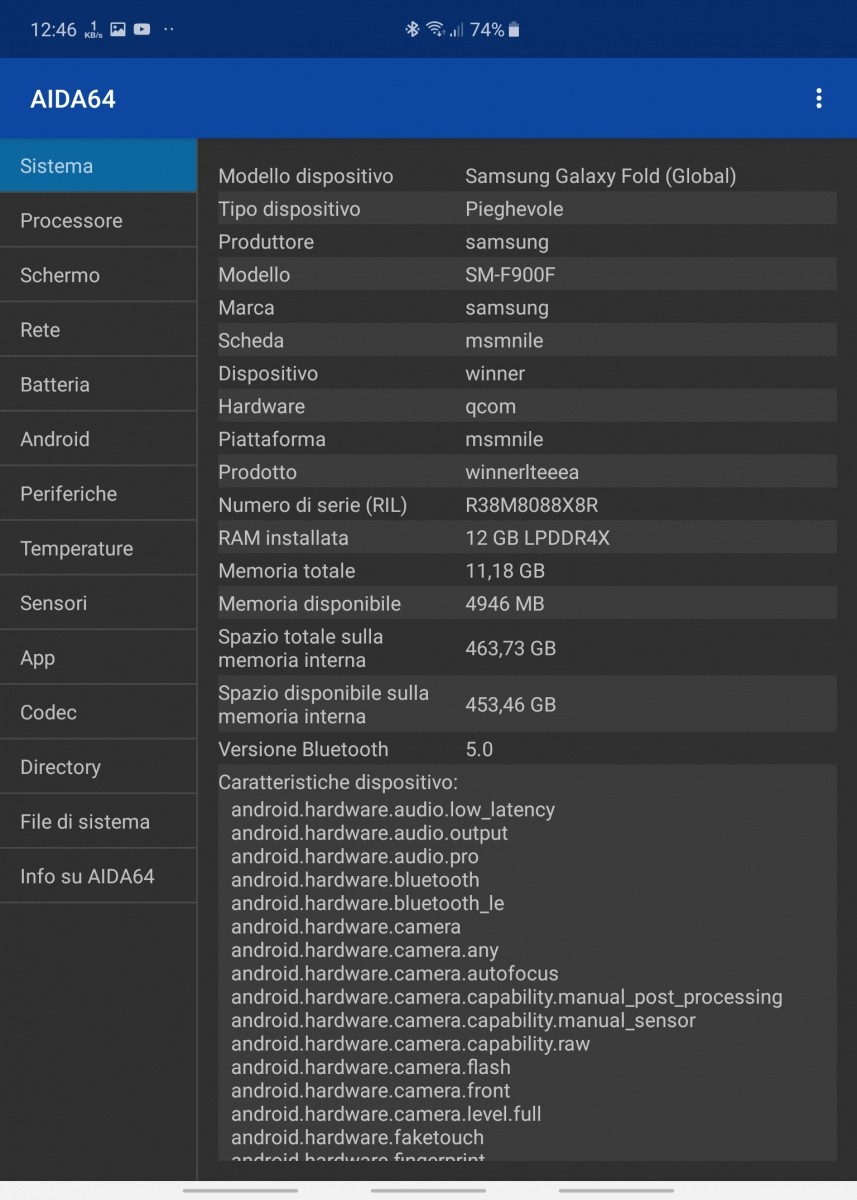
Task: Select the Sistema tab
Action: point(98,166)
